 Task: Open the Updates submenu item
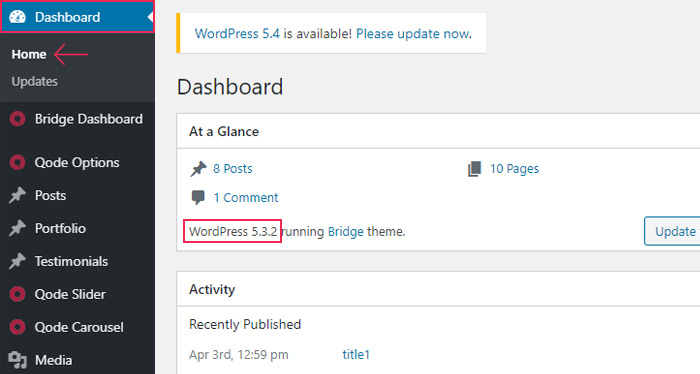(34, 81)
